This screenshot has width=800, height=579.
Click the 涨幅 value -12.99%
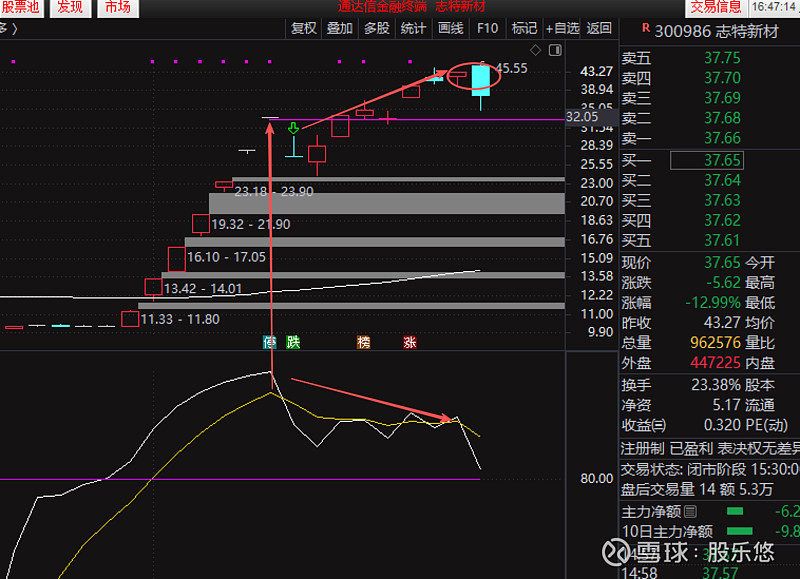713,303
